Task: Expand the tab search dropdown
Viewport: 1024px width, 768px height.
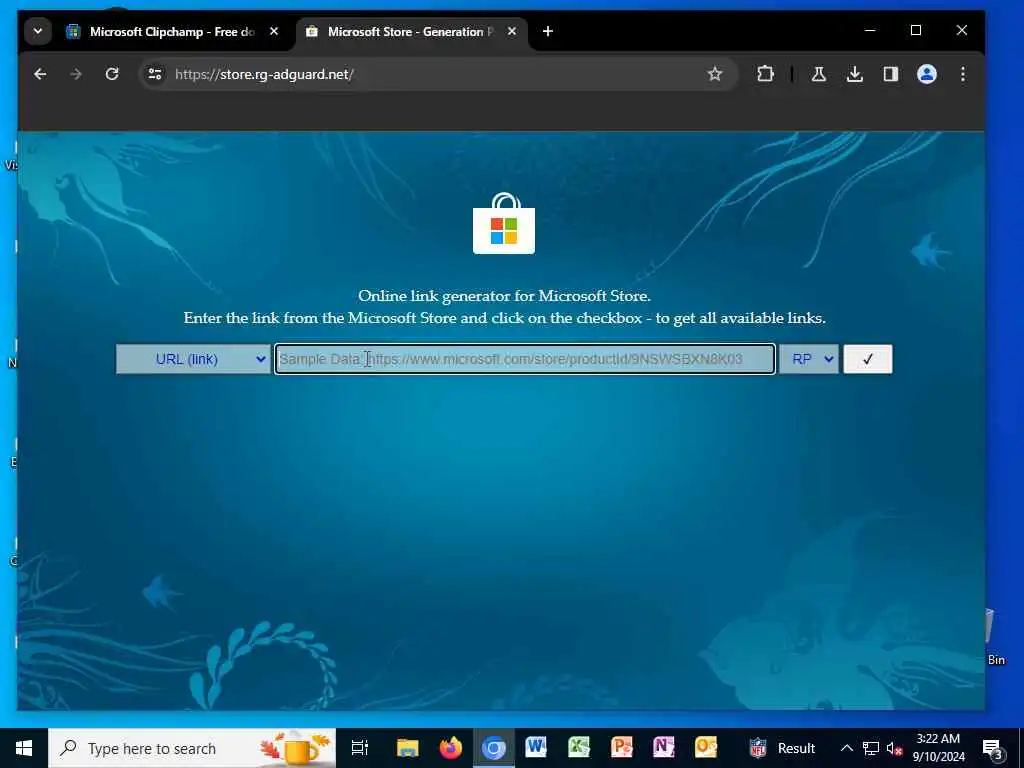Action: 38,31
